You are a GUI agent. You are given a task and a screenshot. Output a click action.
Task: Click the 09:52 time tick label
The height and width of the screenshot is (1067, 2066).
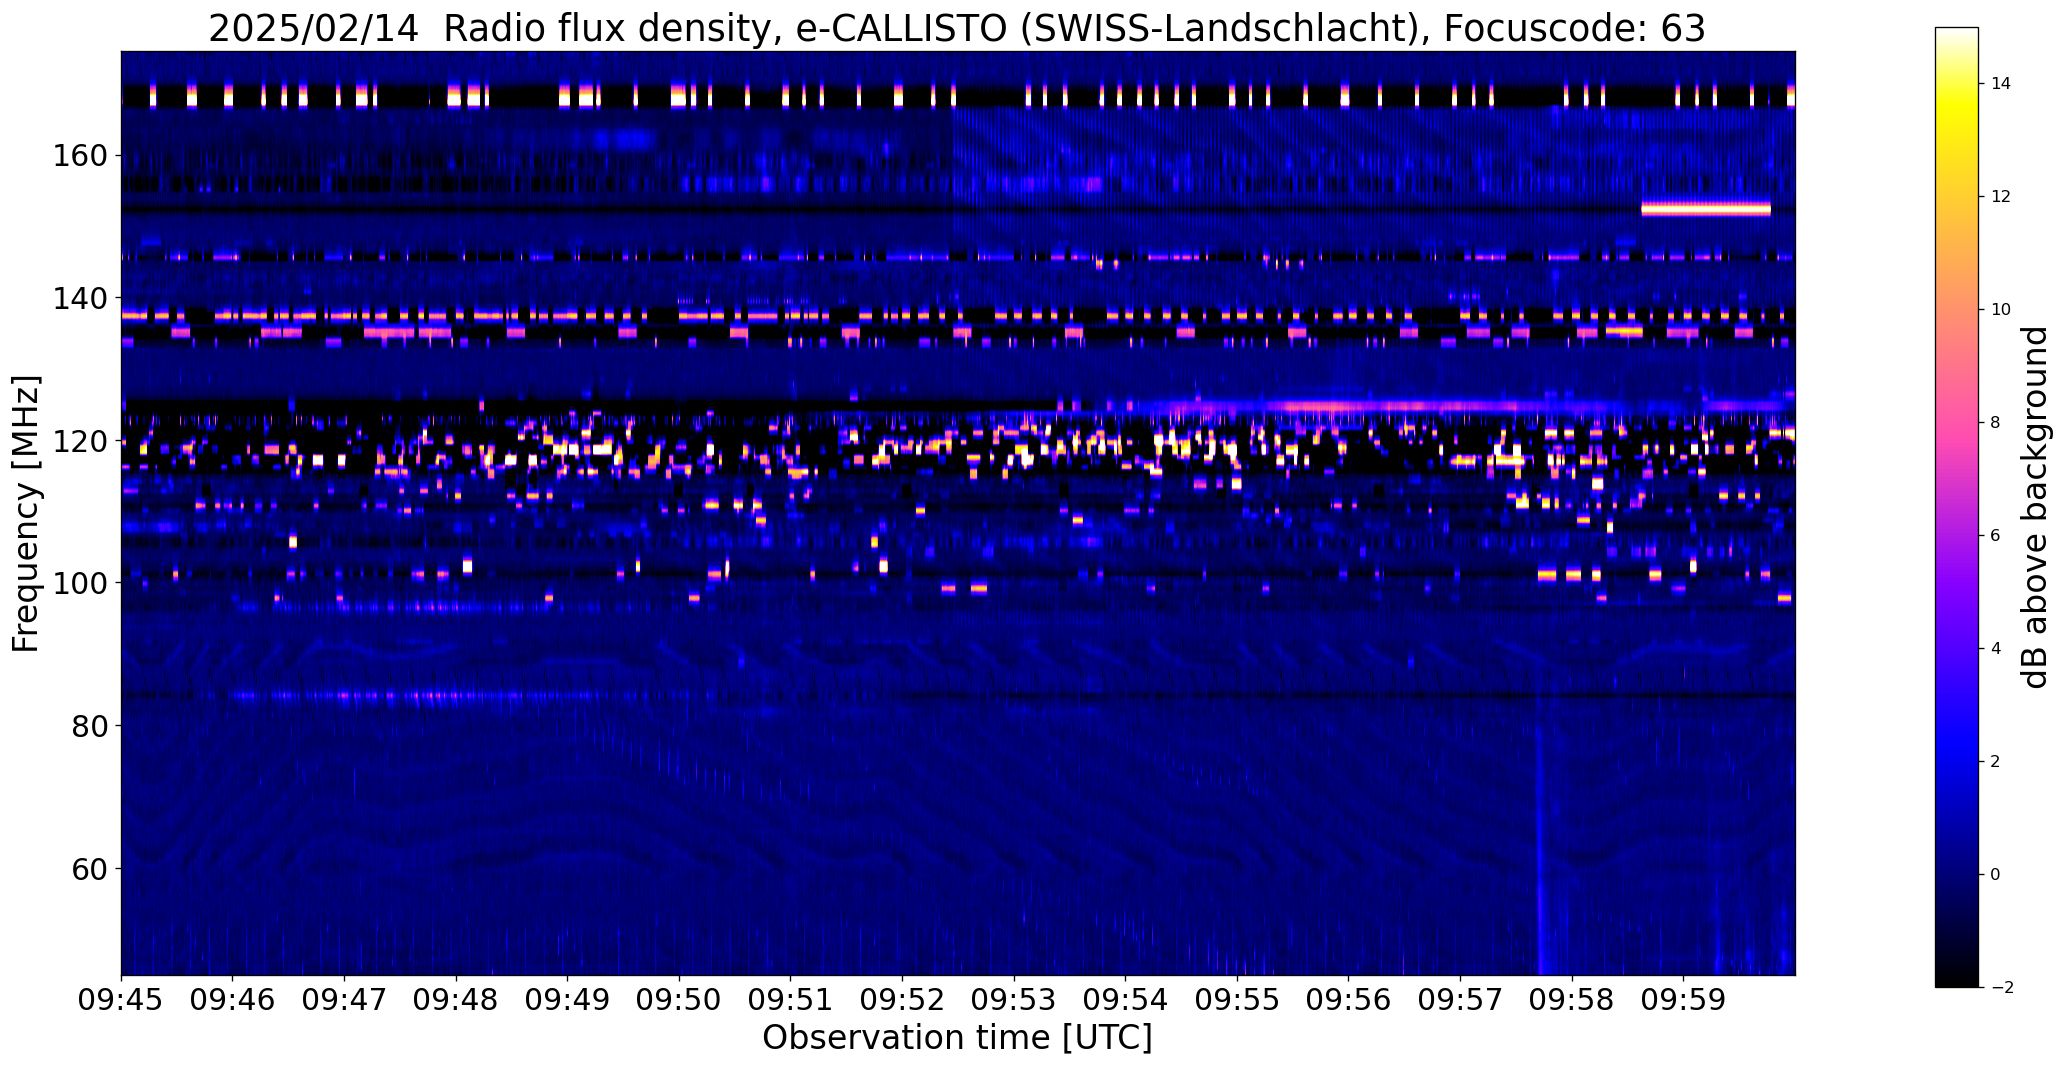[x=902, y=999]
